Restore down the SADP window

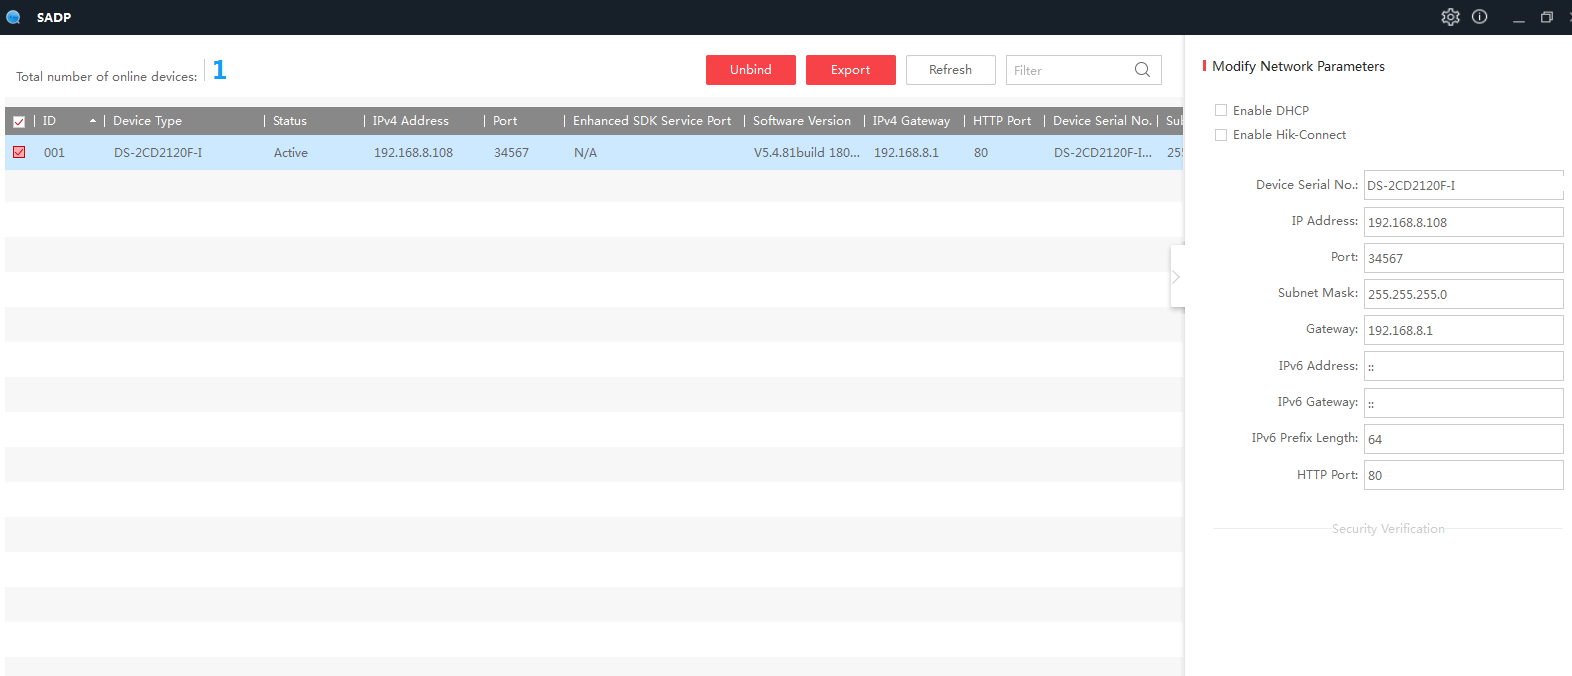point(1547,17)
